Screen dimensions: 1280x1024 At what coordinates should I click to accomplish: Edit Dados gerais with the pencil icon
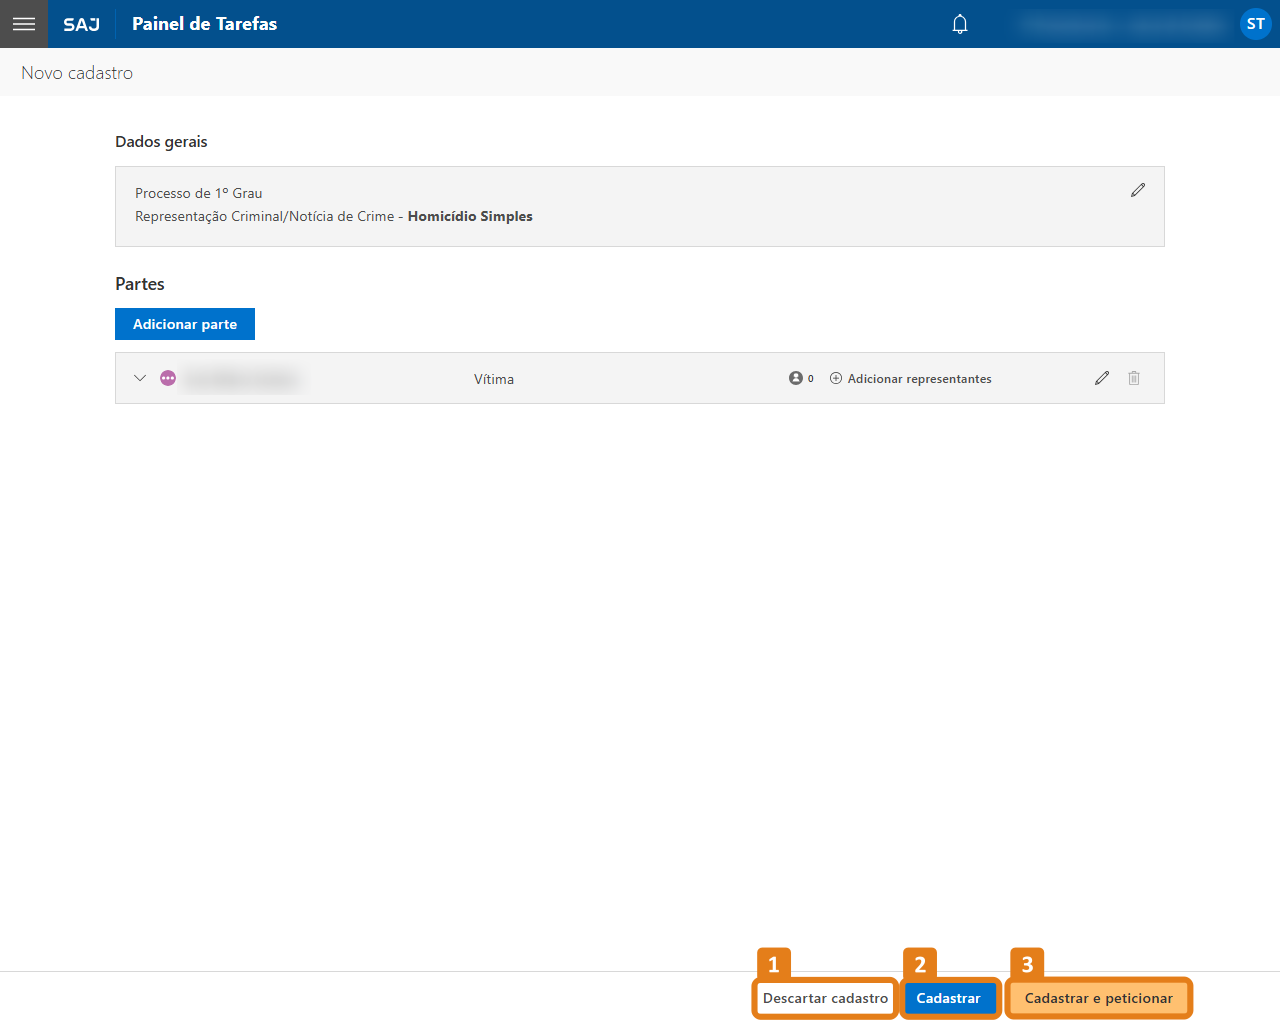1137,190
